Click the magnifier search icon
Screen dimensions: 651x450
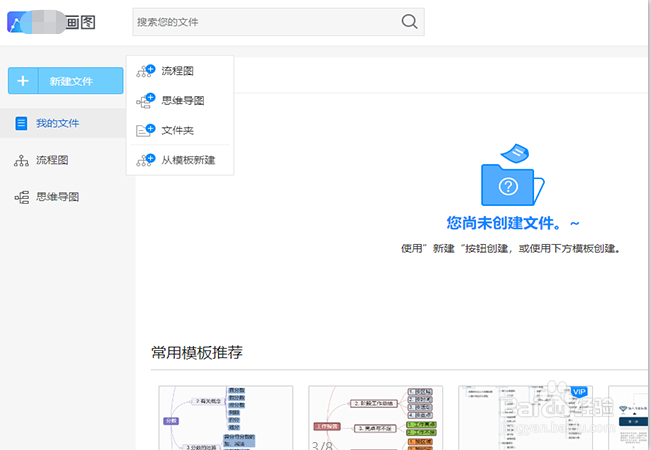(x=409, y=22)
